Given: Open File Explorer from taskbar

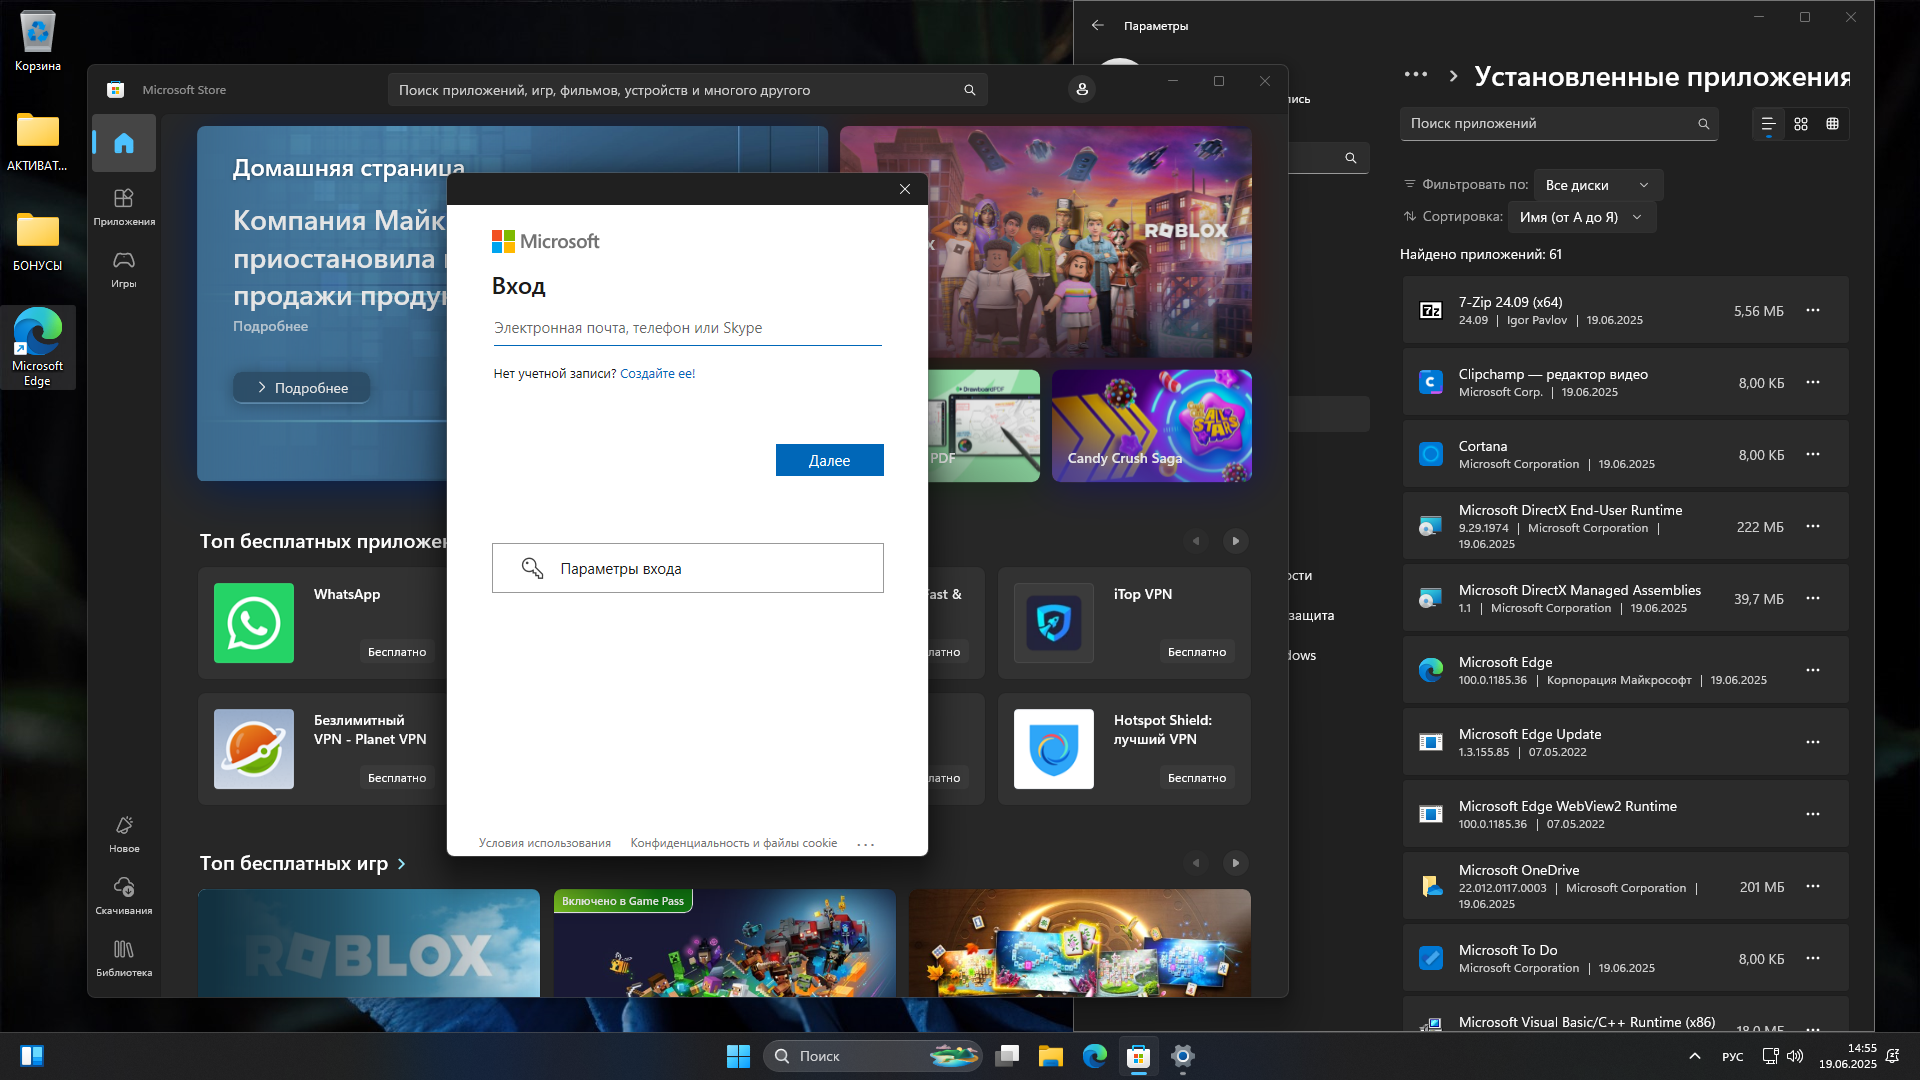Looking at the screenshot, I should click(1051, 1056).
